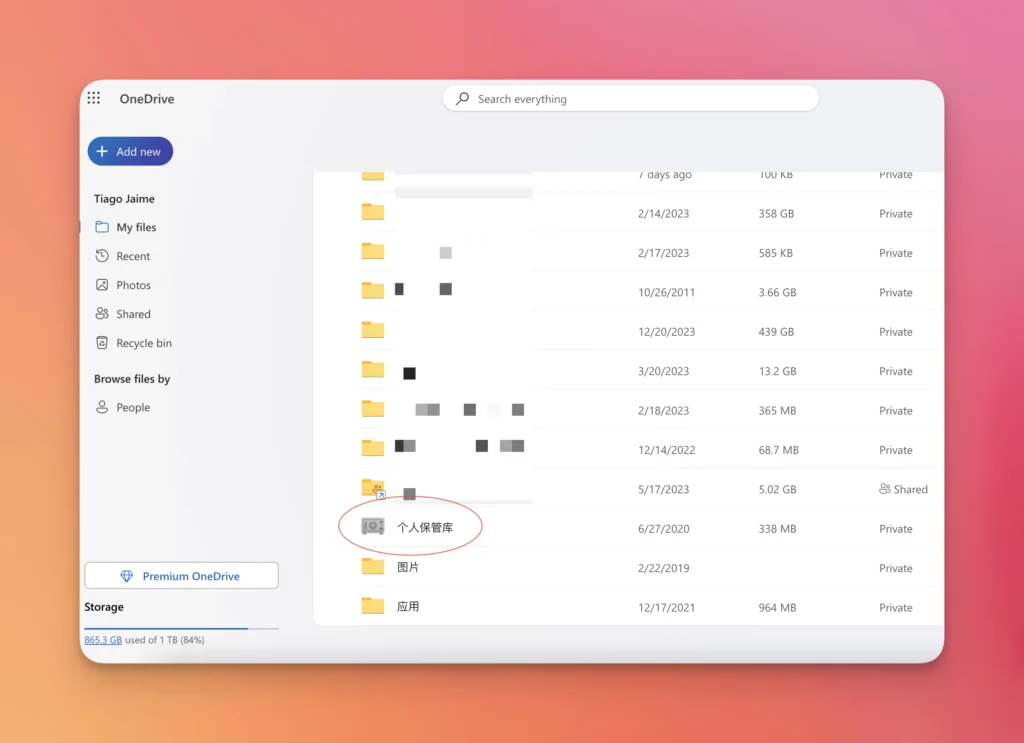Click the folder icon dated 2/17/2023
Image resolution: width=1024 pixels, height=743 pixels.
373,251
